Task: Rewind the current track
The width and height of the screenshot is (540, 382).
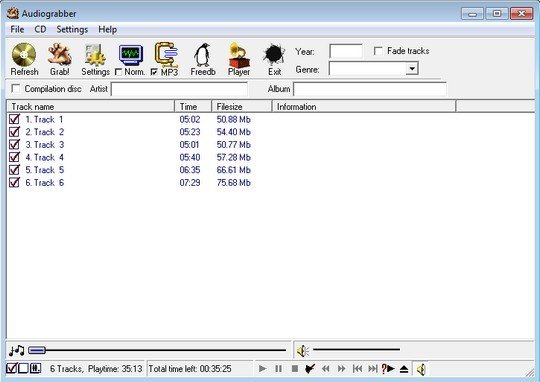Action: [x=325, y=369]
